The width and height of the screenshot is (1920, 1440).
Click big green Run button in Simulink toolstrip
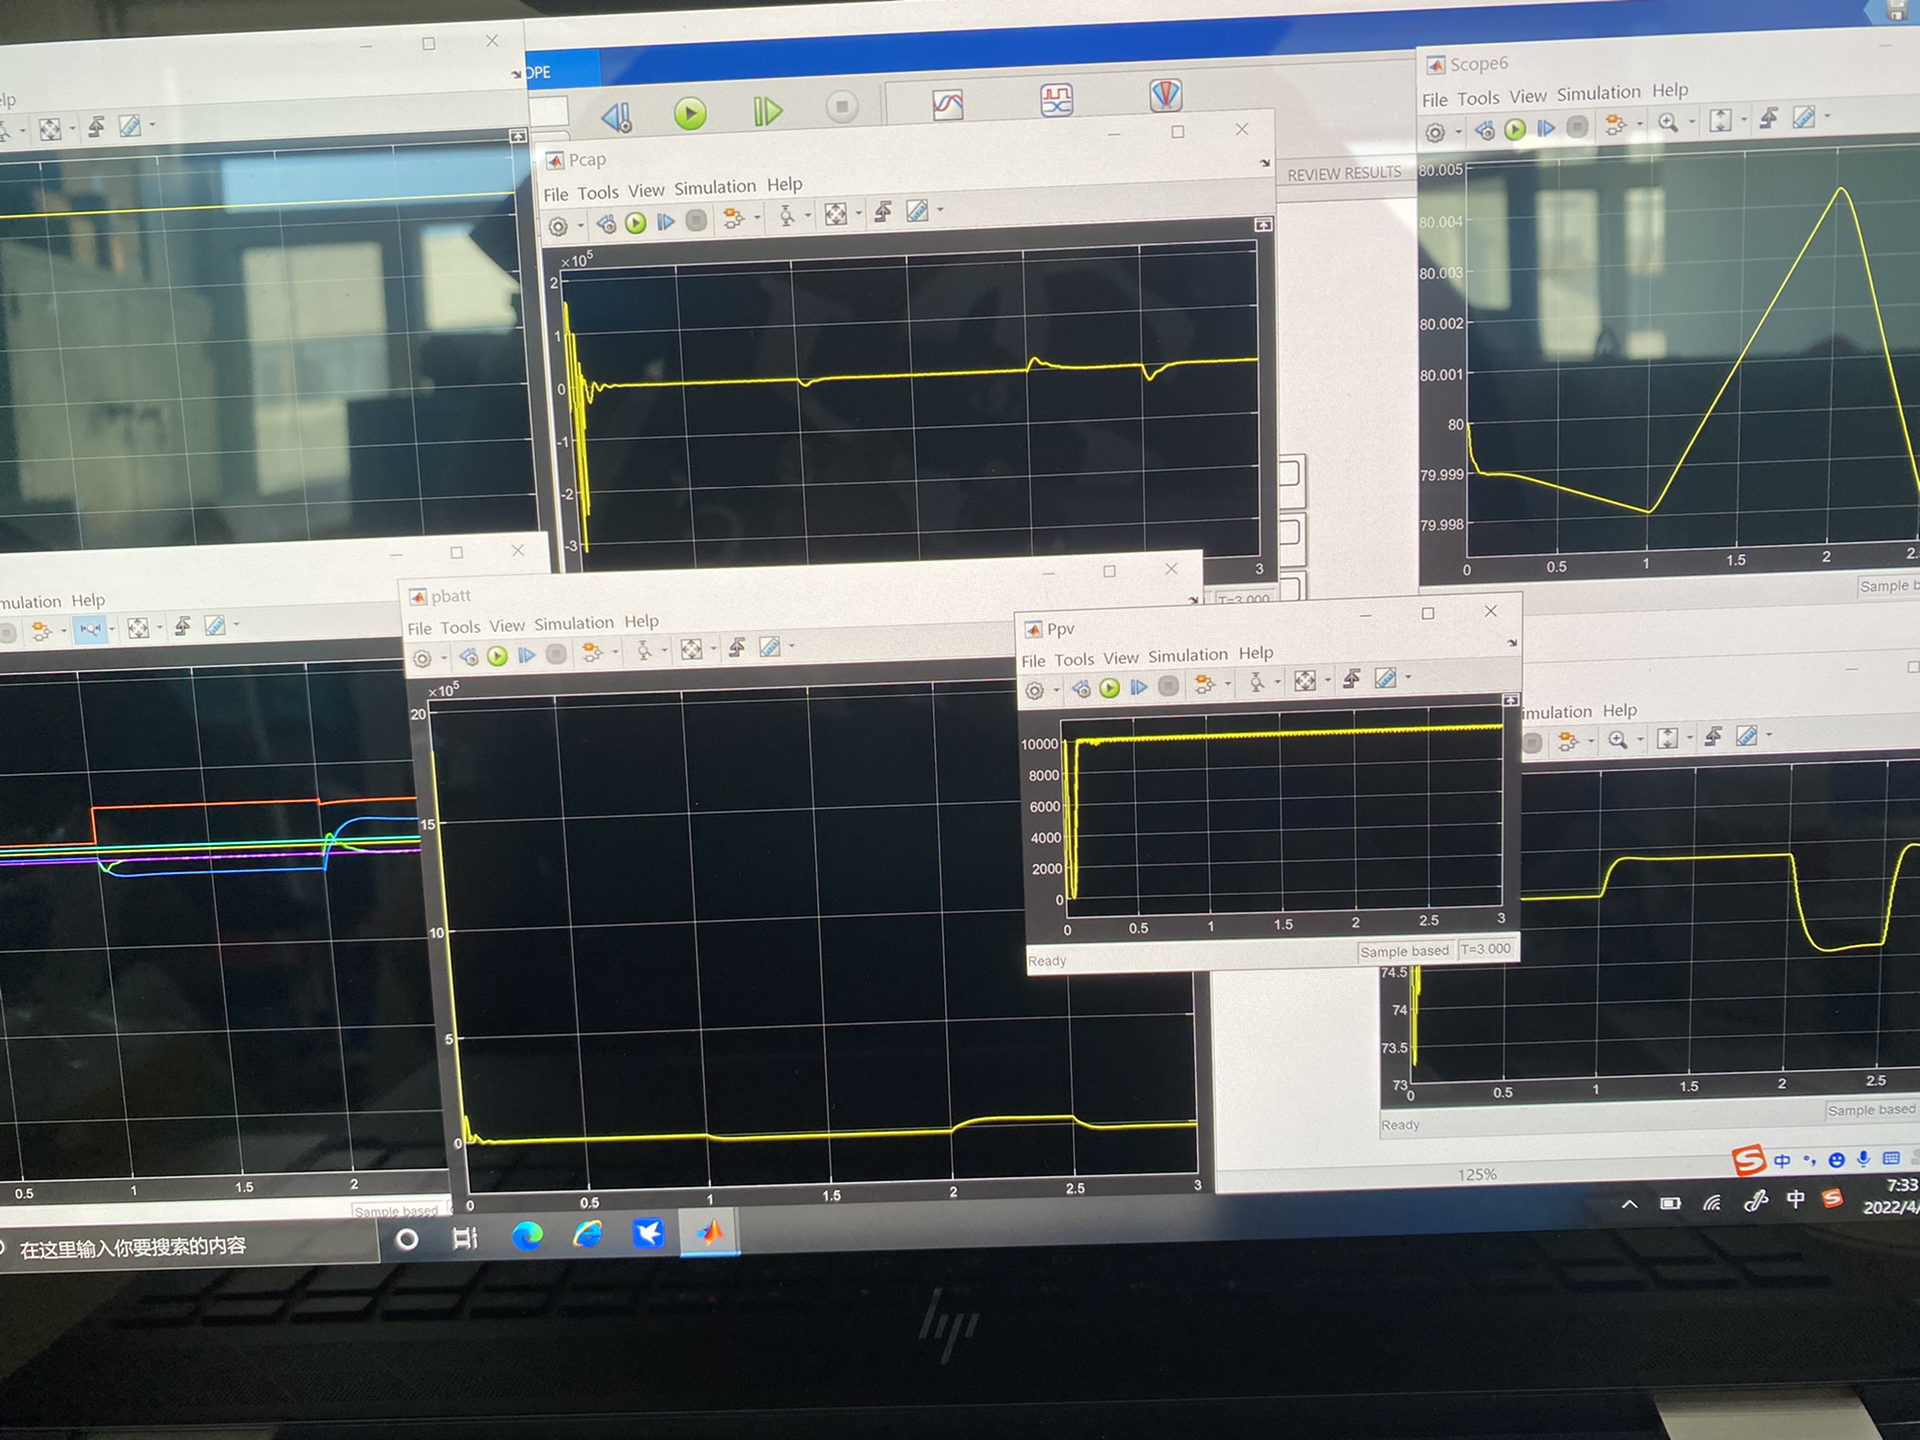click(x=690, y=113)
